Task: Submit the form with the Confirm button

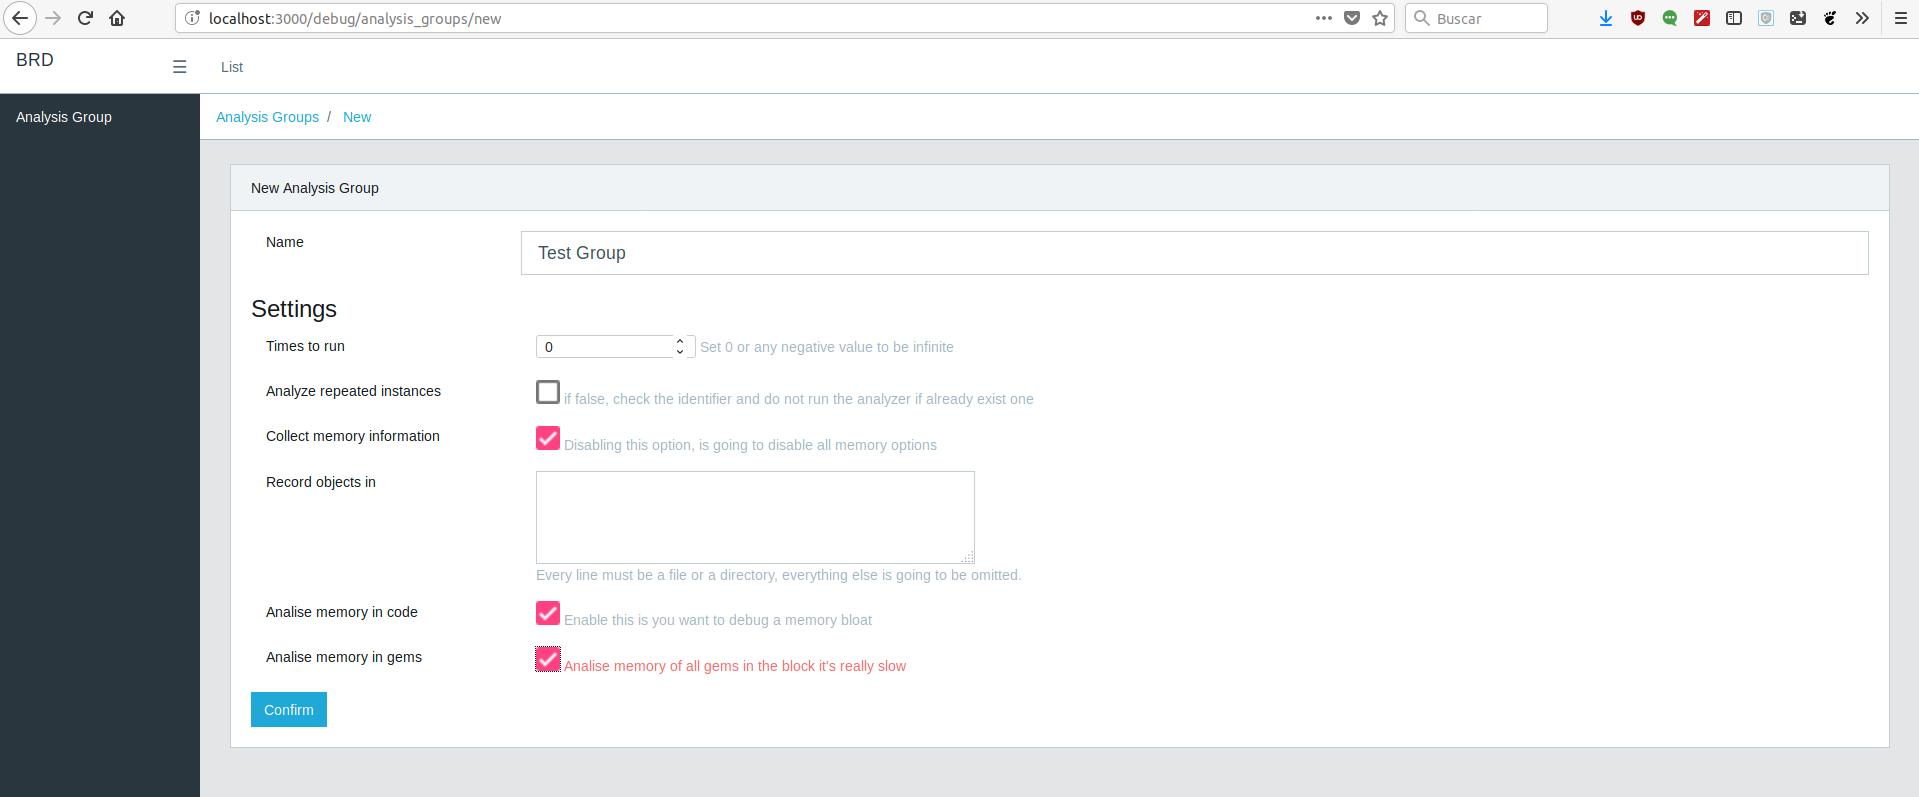Action: 289,710
